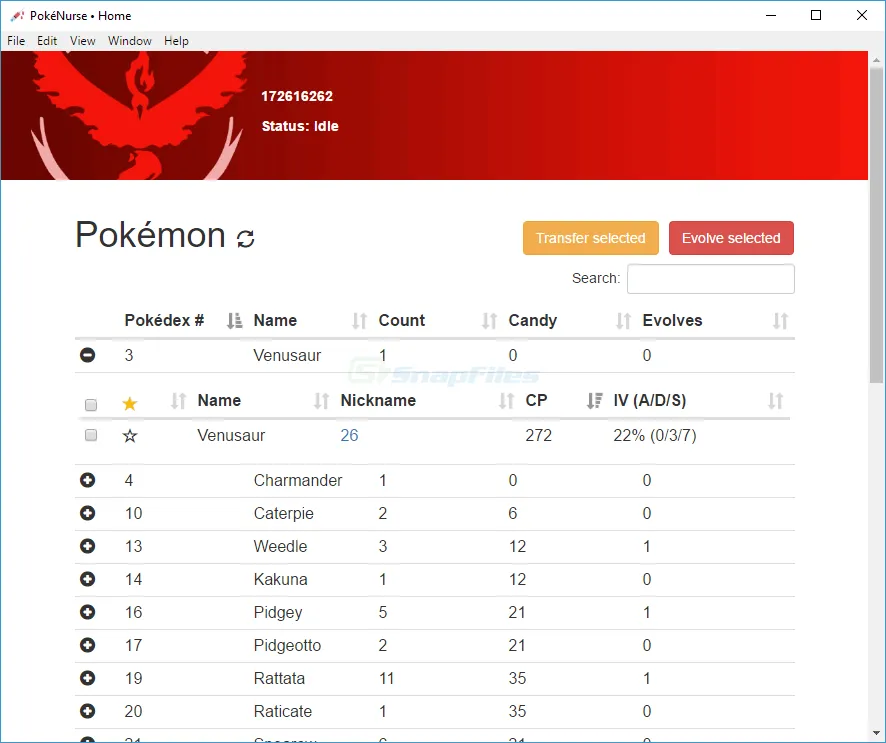Click the Caterpie name cell
This screenshot has height=743, width=886.
(284, 514)
